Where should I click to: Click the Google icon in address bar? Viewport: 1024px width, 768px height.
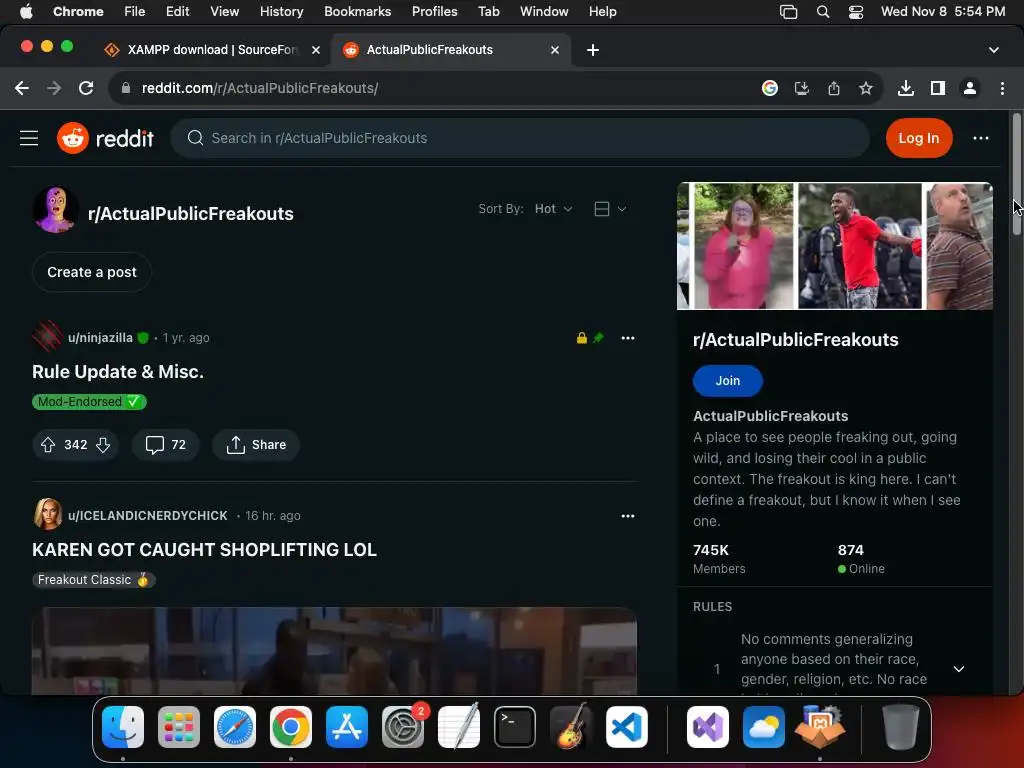pyautogui.click(x=770, y=88)
